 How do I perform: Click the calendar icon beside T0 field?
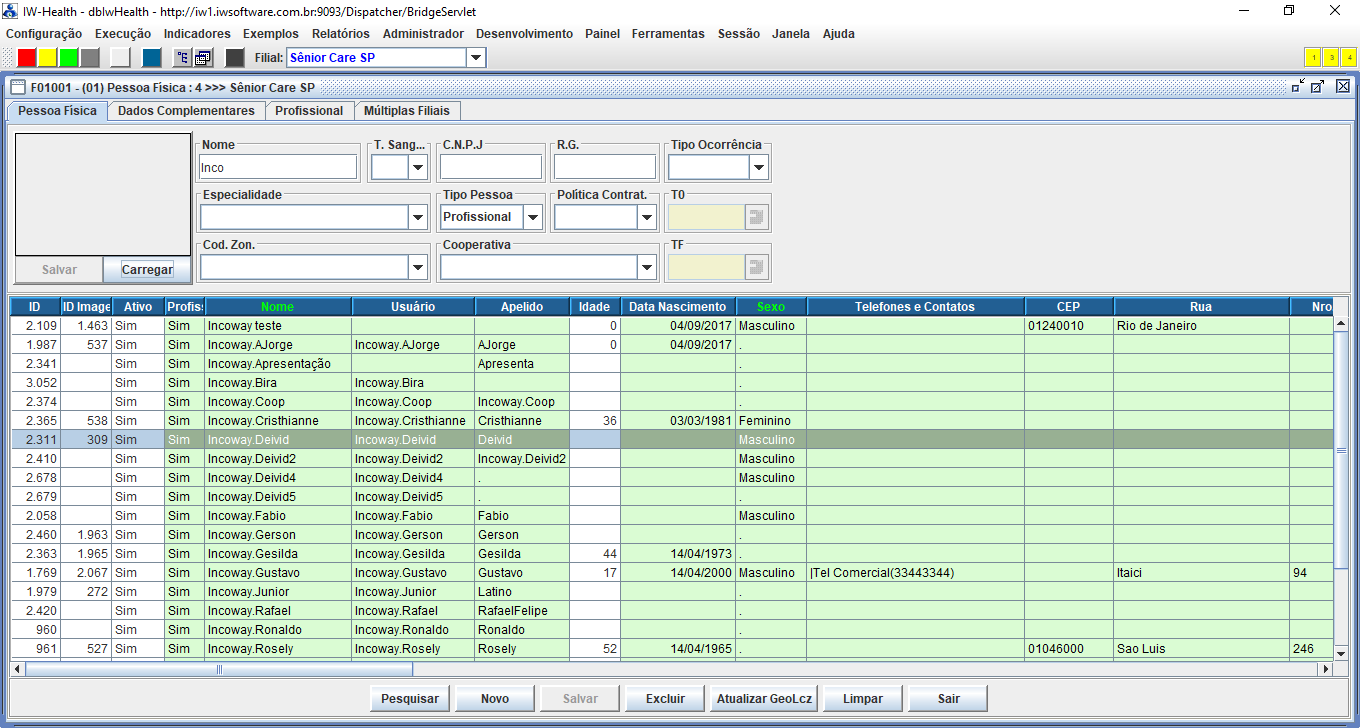pos(756,217)
